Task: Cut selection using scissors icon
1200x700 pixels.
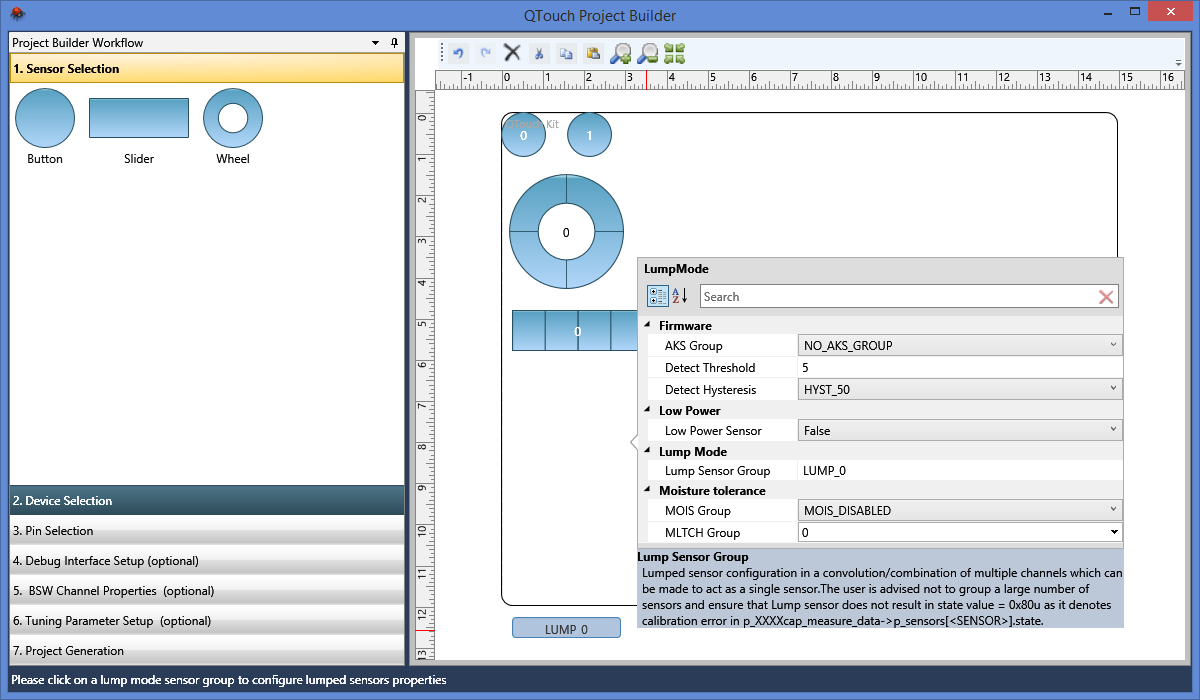Action: 539,53
